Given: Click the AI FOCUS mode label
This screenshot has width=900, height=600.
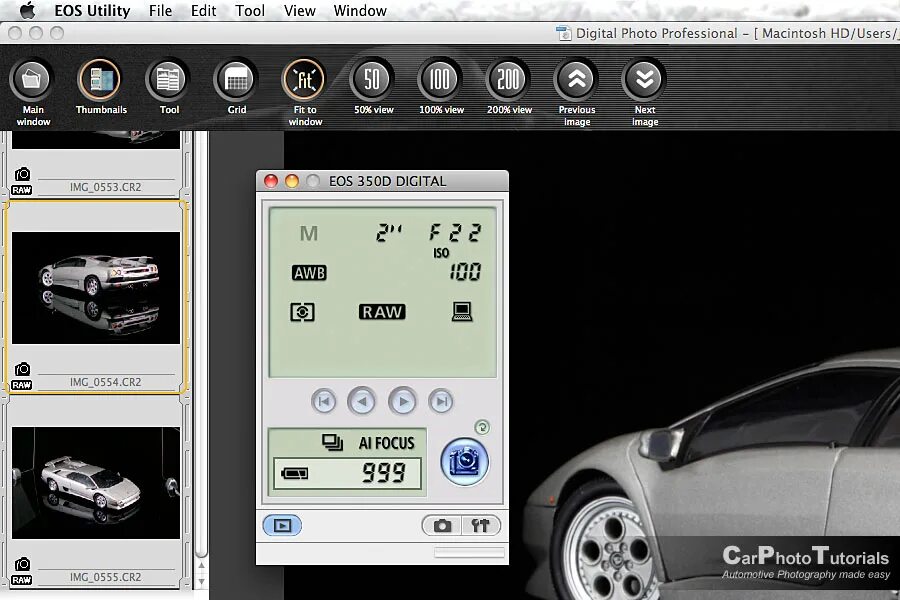Looking at the screenshot, I should pos(386,443).
